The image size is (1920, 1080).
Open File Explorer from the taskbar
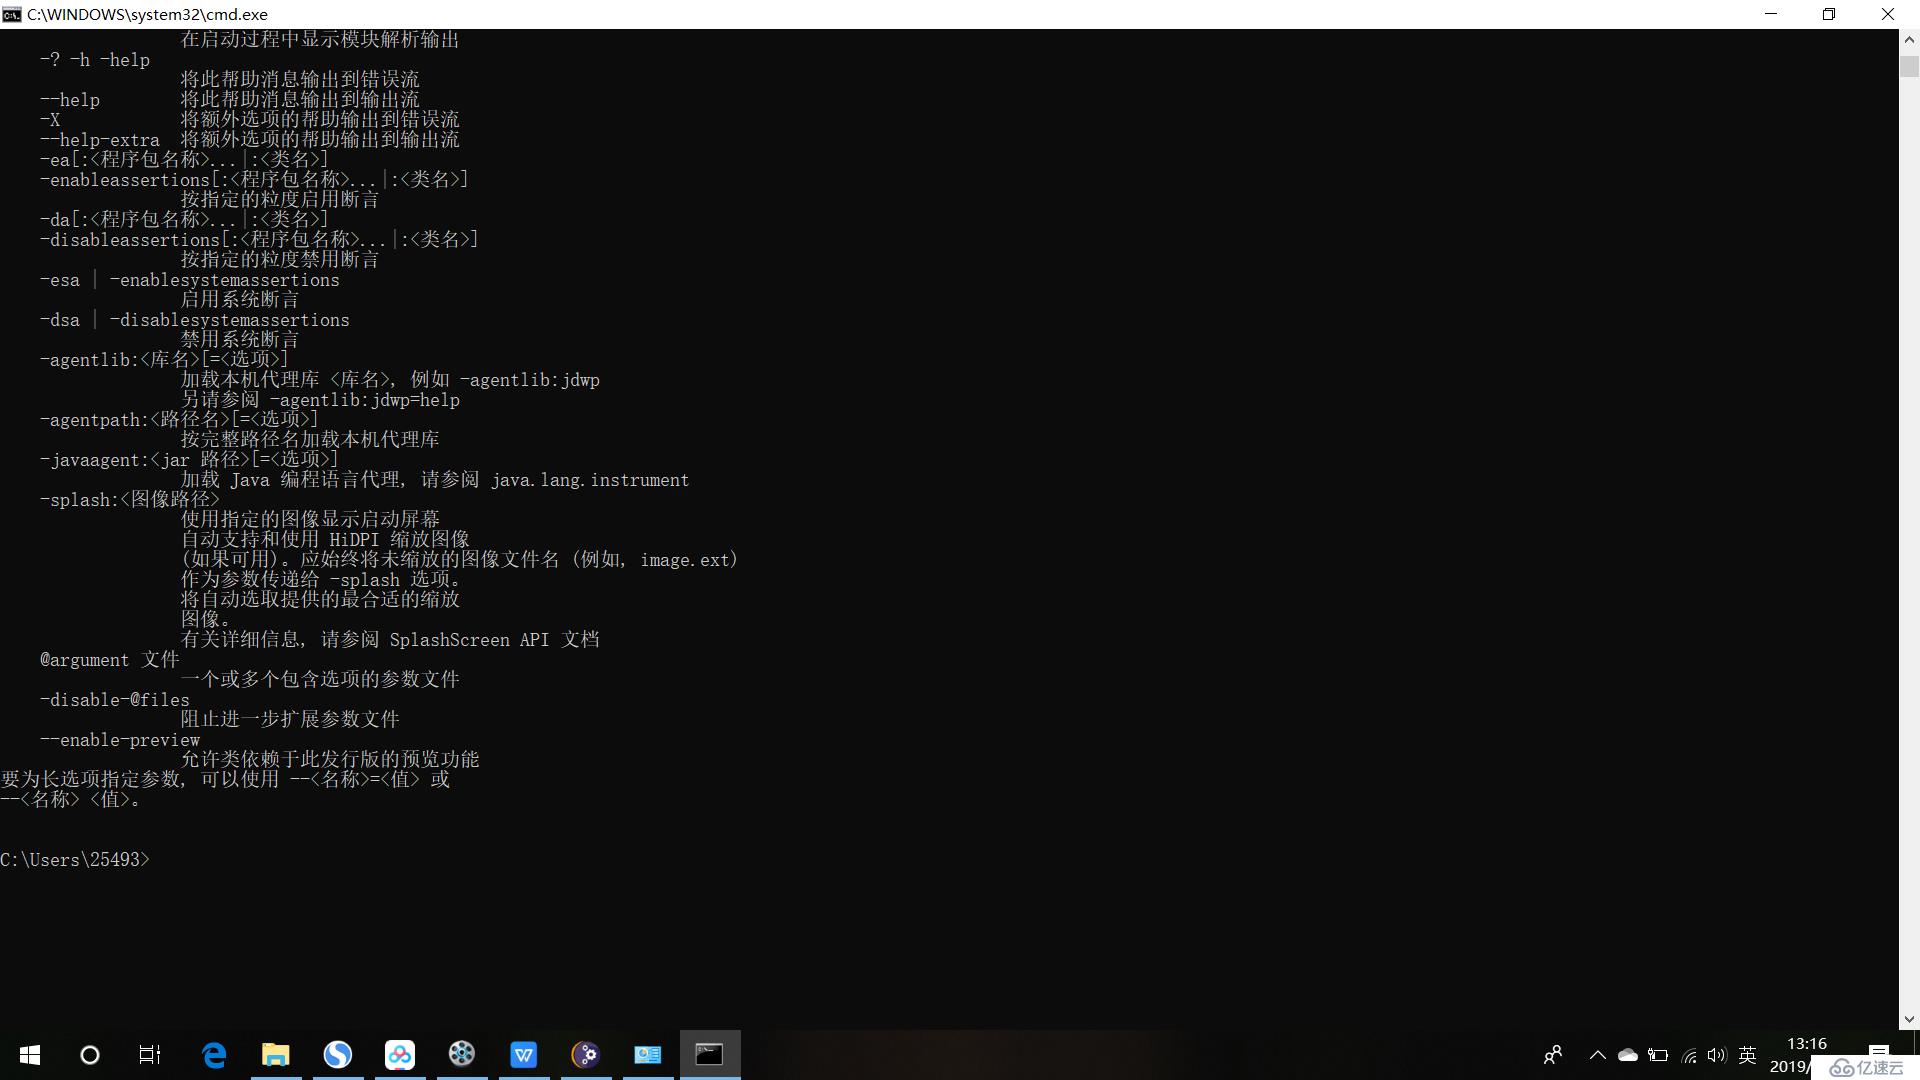[276, 1055]
